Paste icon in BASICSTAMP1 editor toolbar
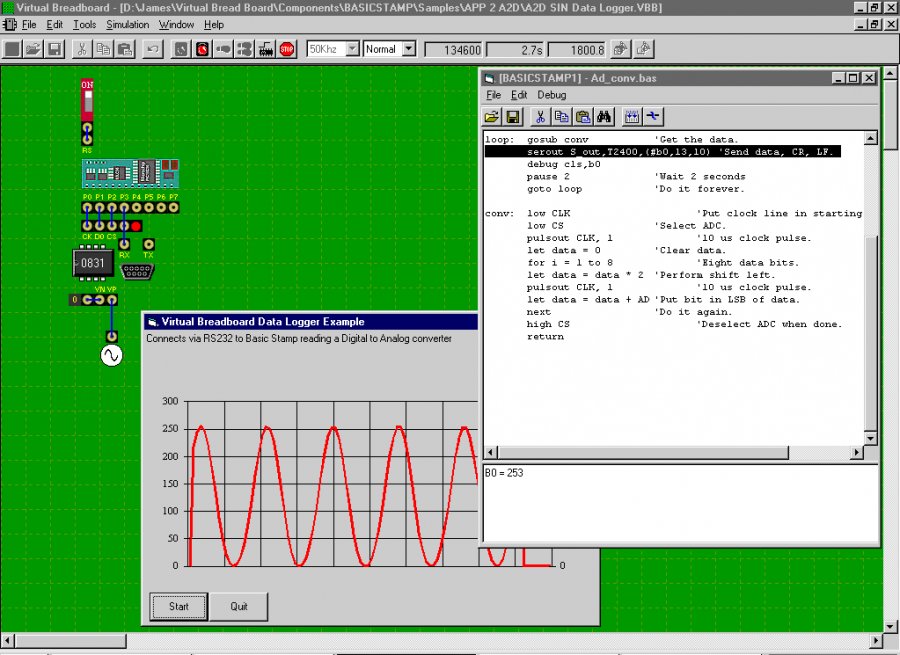 583,117
